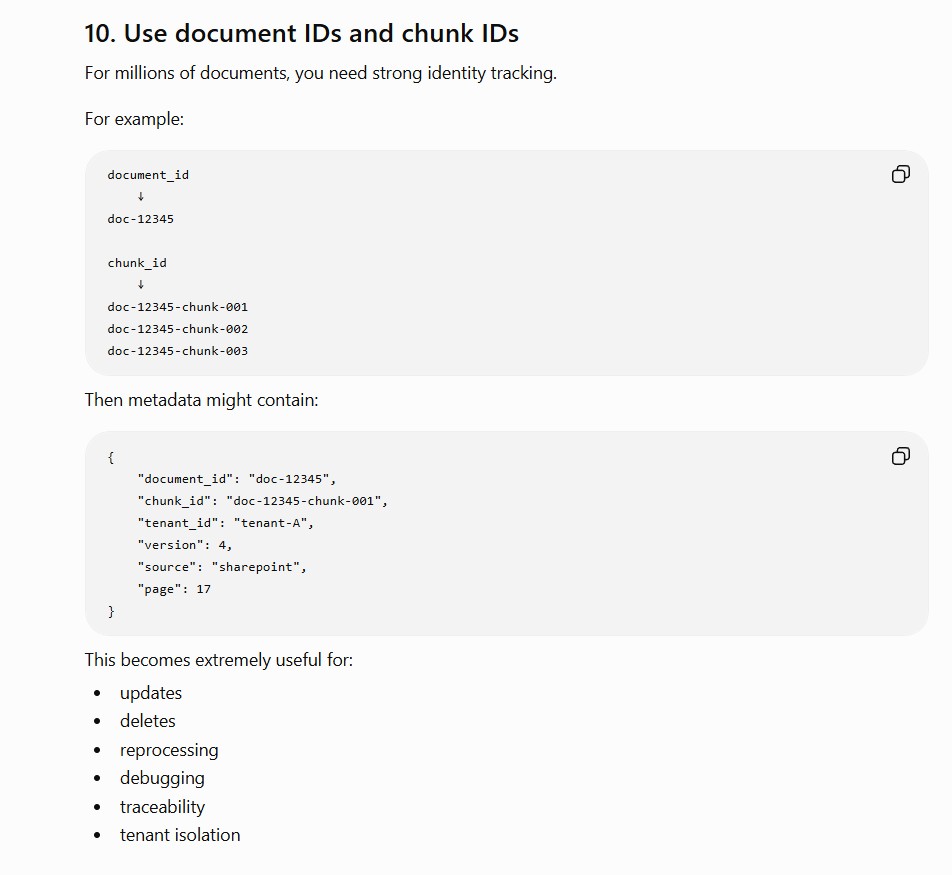Click the "version": 4 line
Viewport: 952px width, 875px height.
click(185, 545)
